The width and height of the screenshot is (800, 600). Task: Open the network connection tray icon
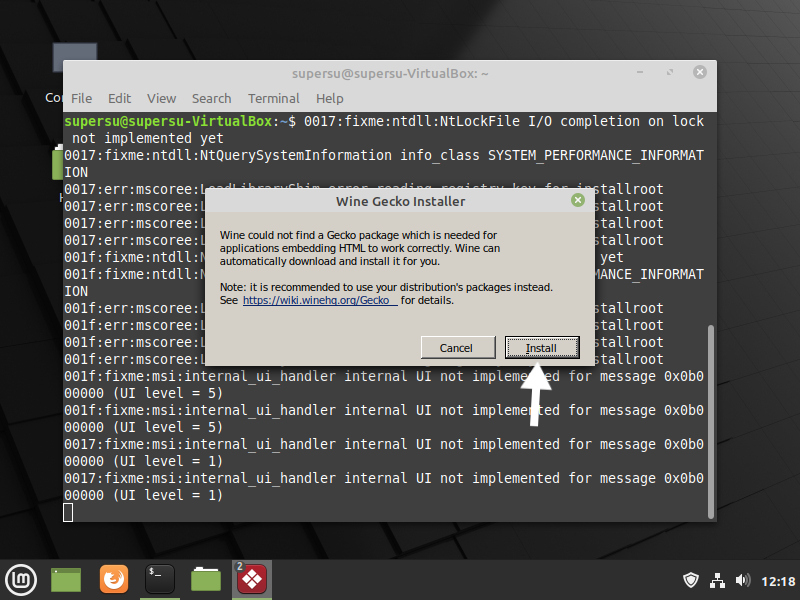tap(717, 581)
